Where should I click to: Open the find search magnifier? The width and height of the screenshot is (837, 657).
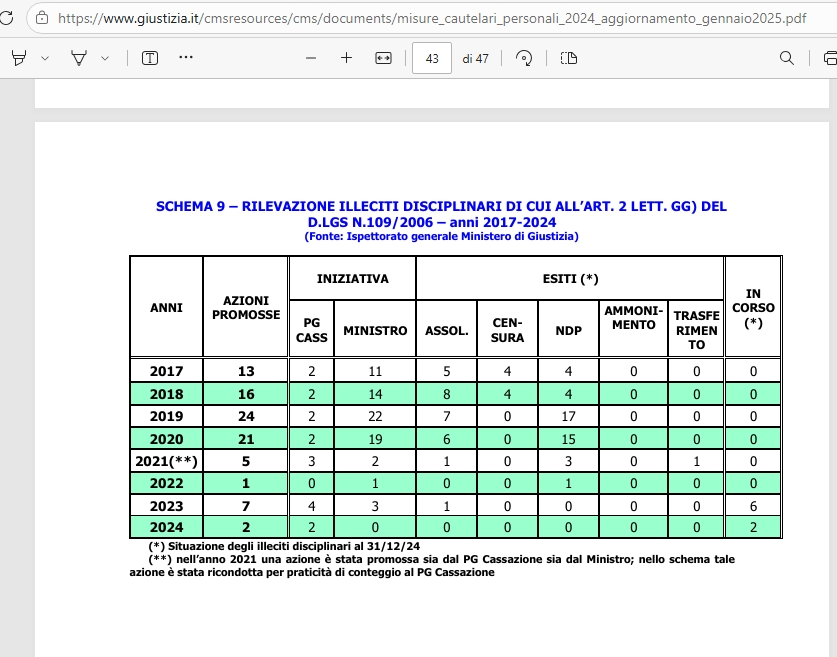point(787,58)
